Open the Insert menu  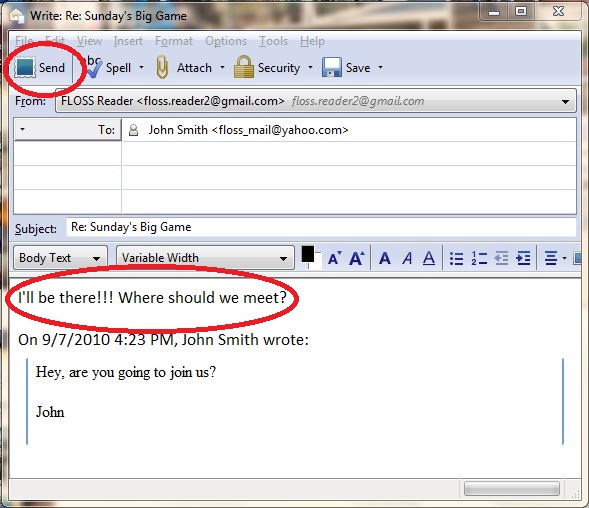tap(128, 41)
